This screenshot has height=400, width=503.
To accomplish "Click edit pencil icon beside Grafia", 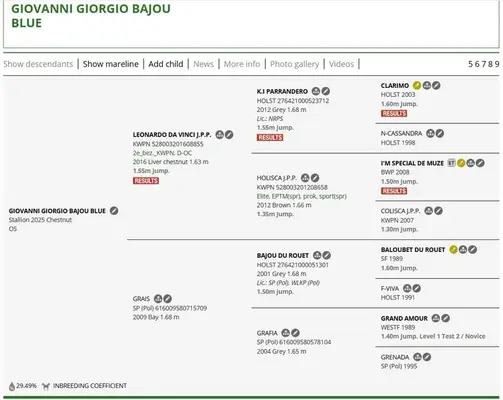I will tap(295, 333).
